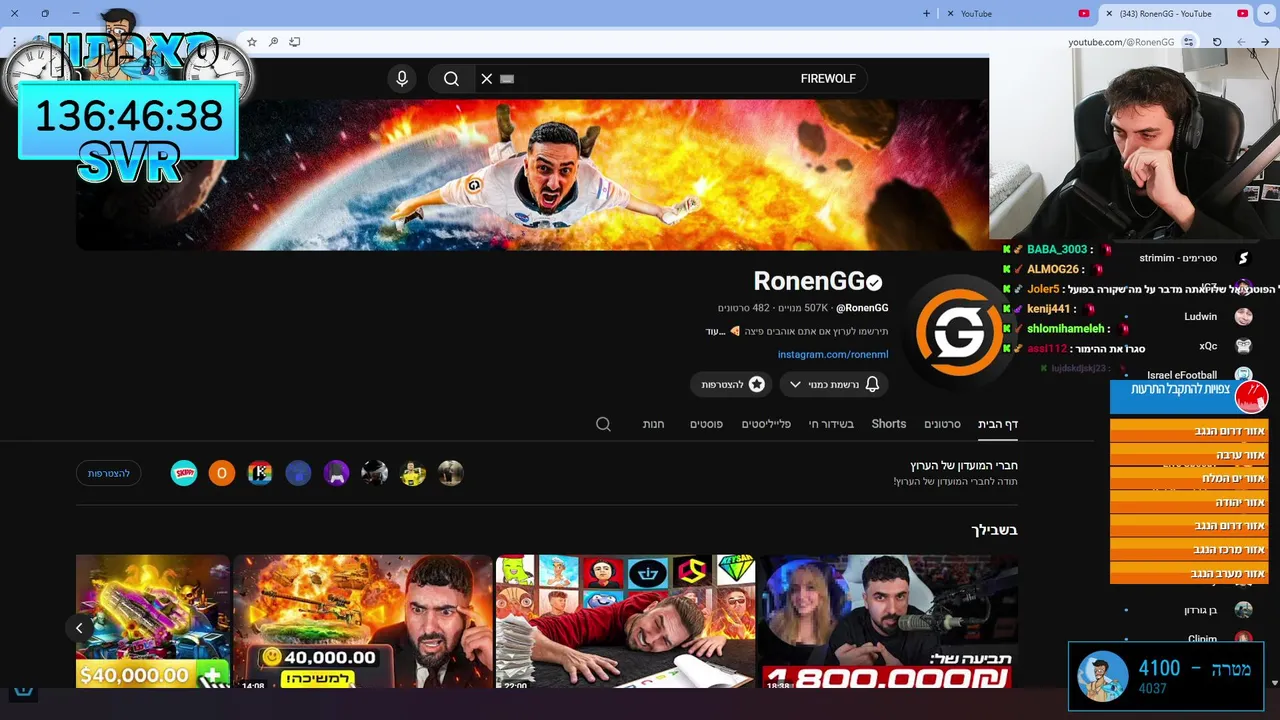Click the install/share icon beside the zoom icon
The height and width of the screenshot is (720, 1280).
295,42
